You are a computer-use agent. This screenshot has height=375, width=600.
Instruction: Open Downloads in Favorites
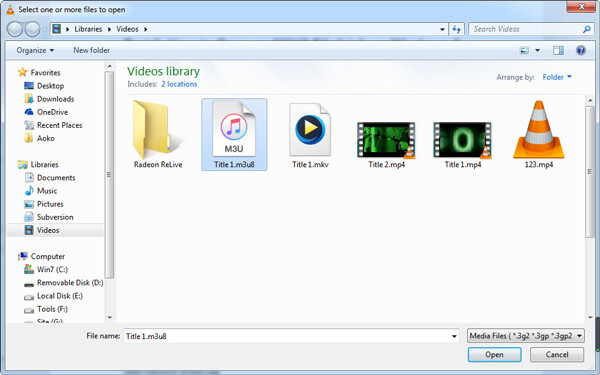[55, 99]
